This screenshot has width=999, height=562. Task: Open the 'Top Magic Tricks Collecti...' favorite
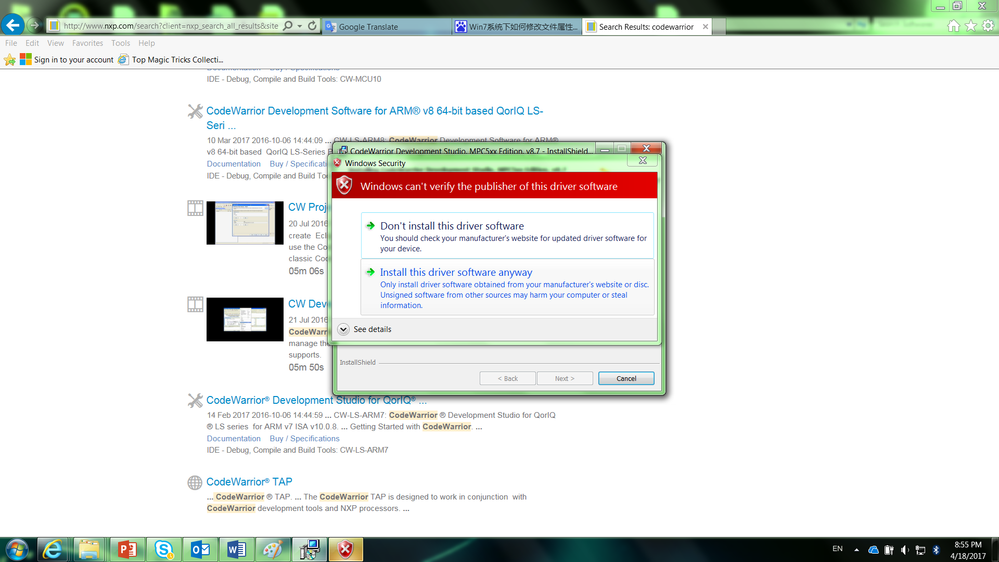[170, 60]
